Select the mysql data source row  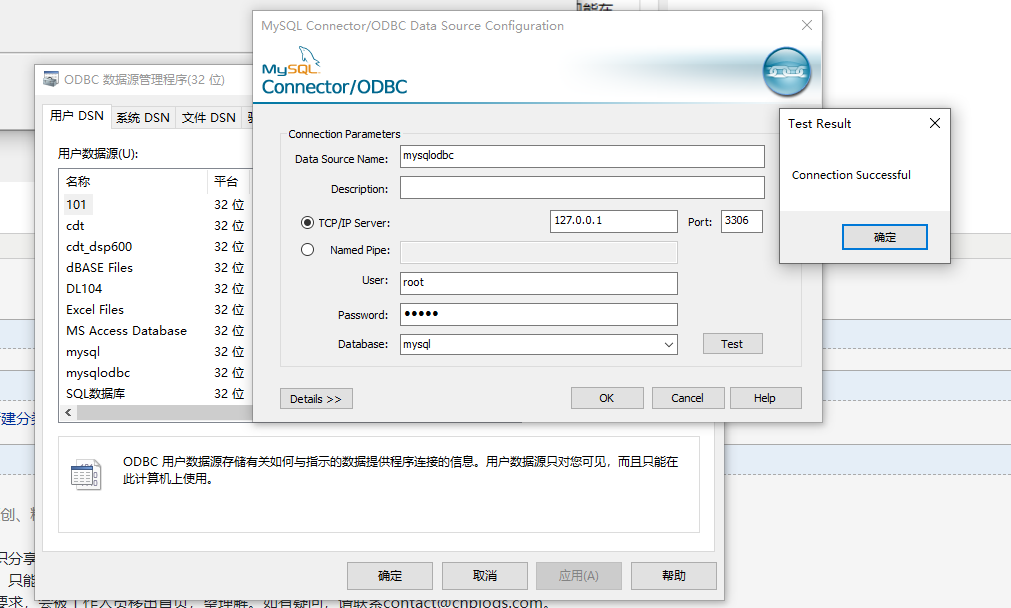[x=155, y=351]
